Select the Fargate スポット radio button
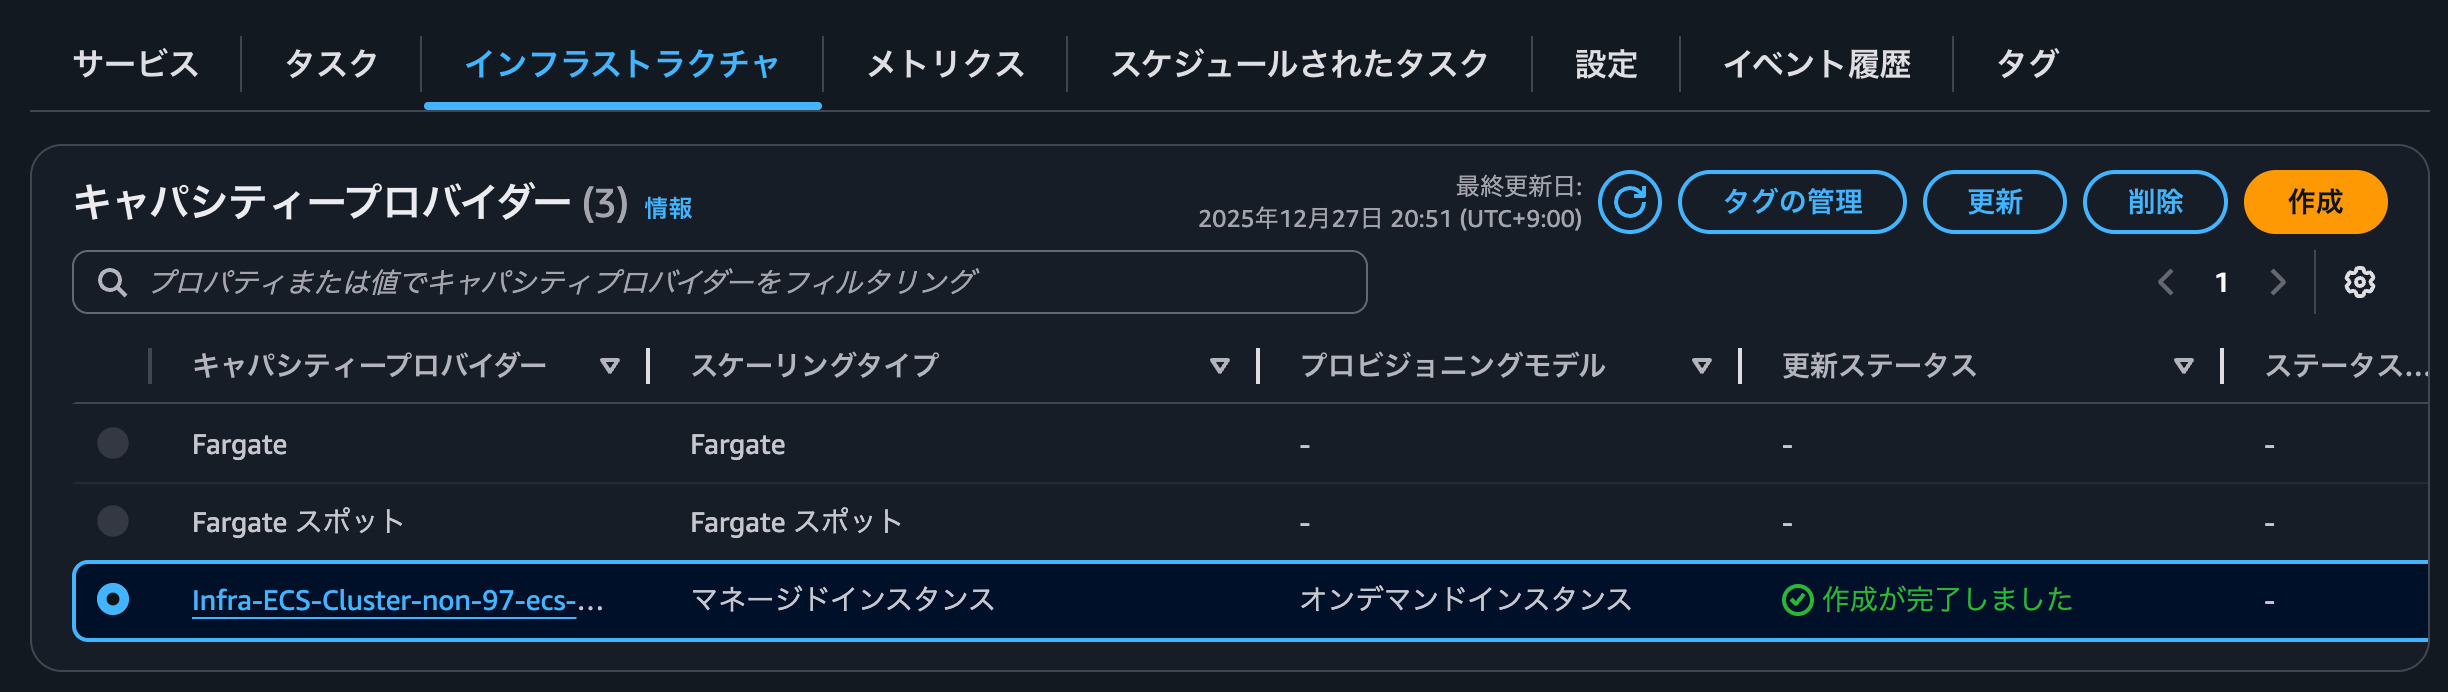The height and width of the screenshot is (692, 2448). tap(112, 521)
